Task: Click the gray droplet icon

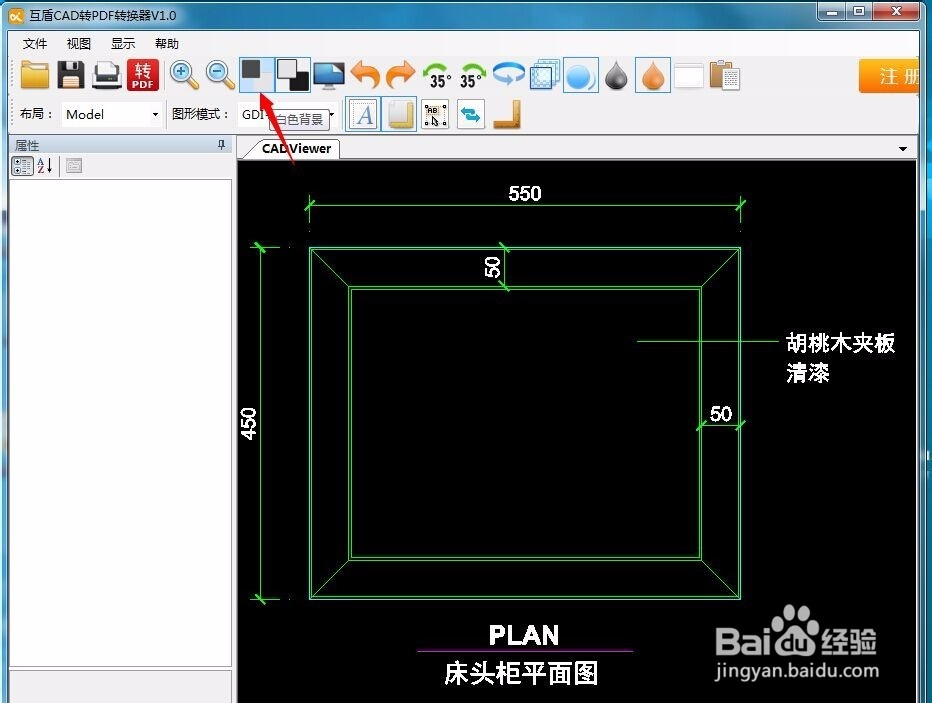Action: click(617, 75)
